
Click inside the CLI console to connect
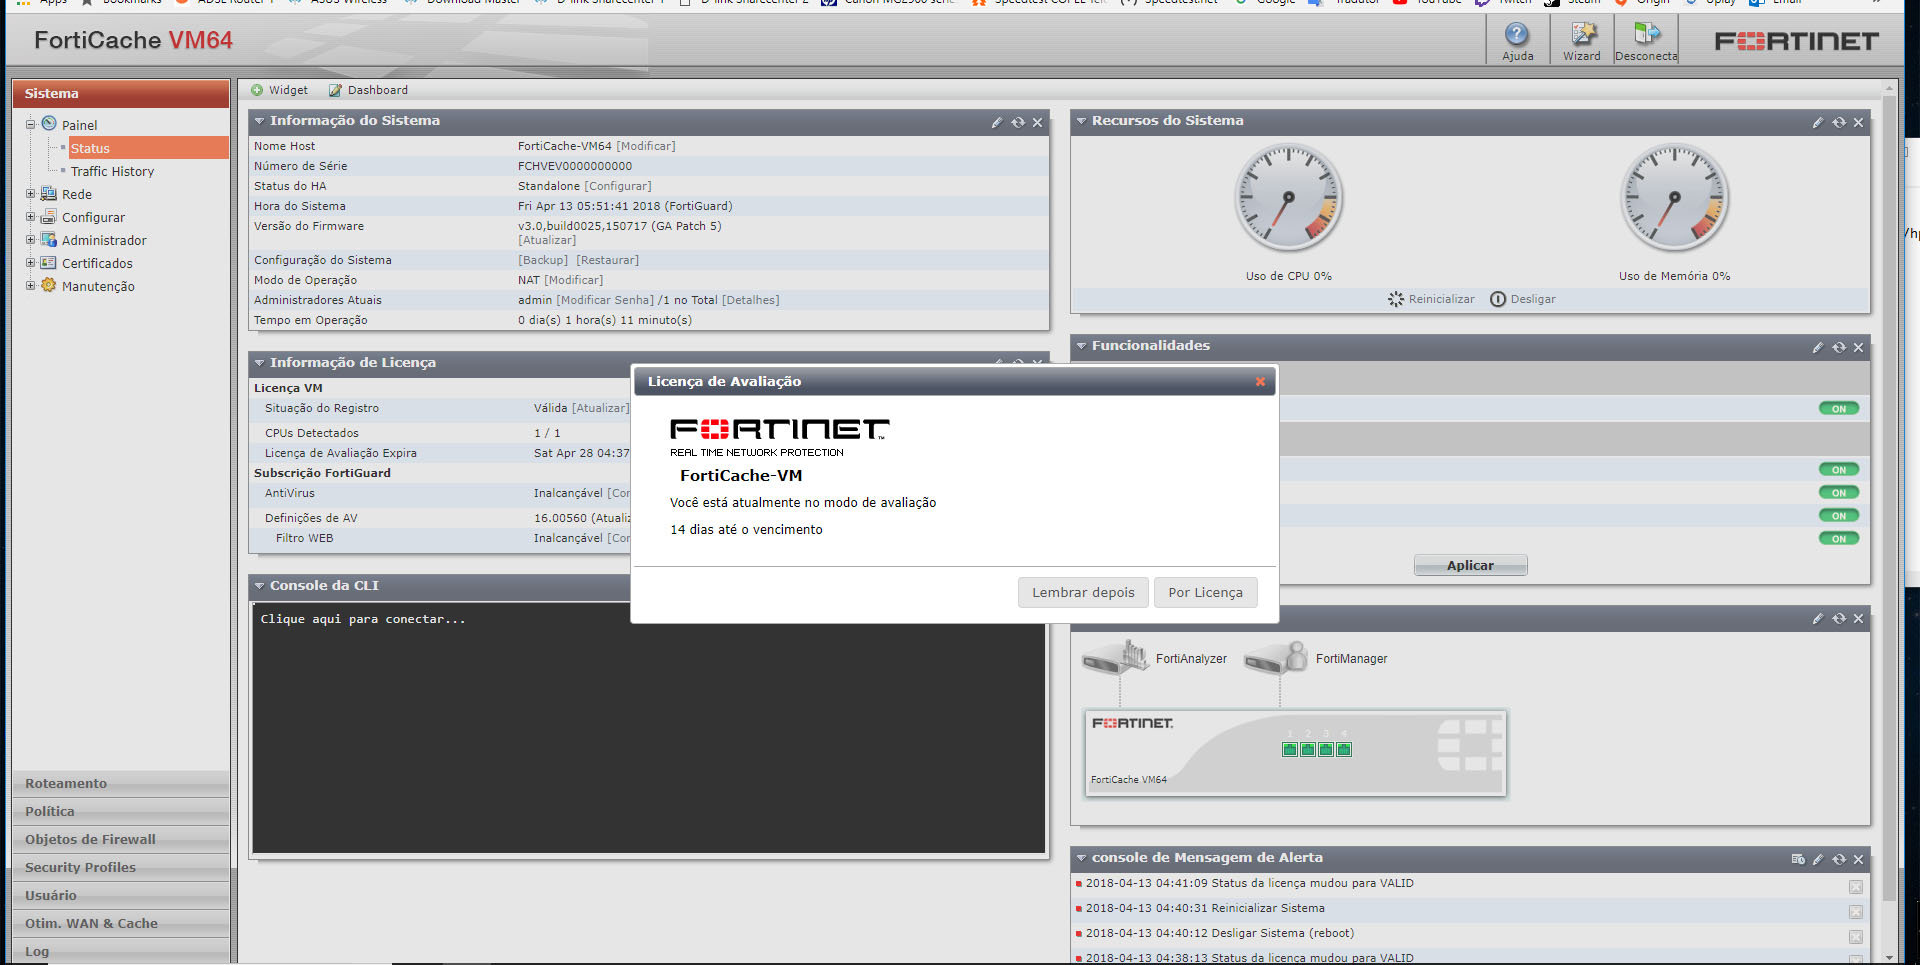coord(649,727)
